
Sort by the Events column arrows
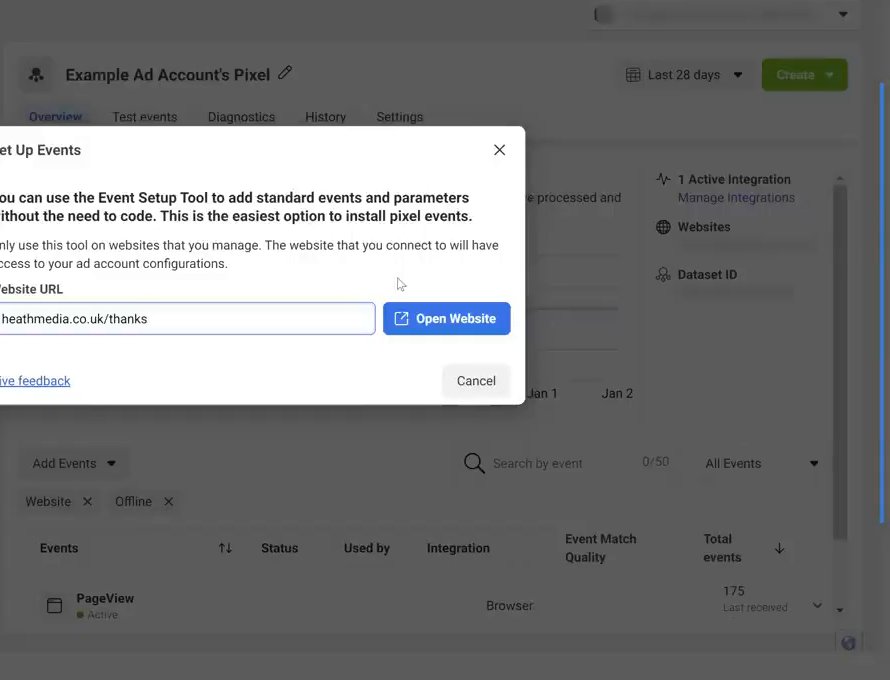point(225,548)
